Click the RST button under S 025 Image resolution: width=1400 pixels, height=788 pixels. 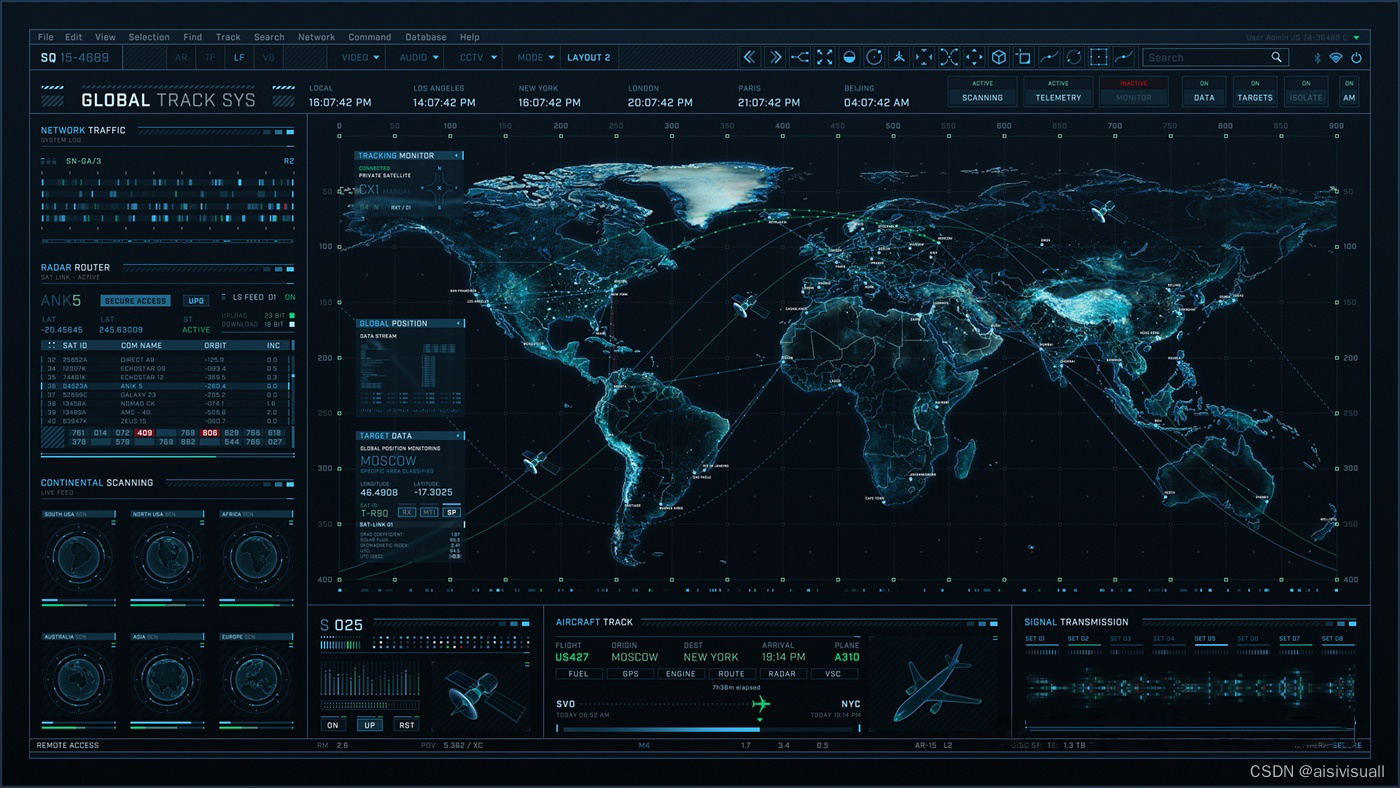[x=406, y=725]
